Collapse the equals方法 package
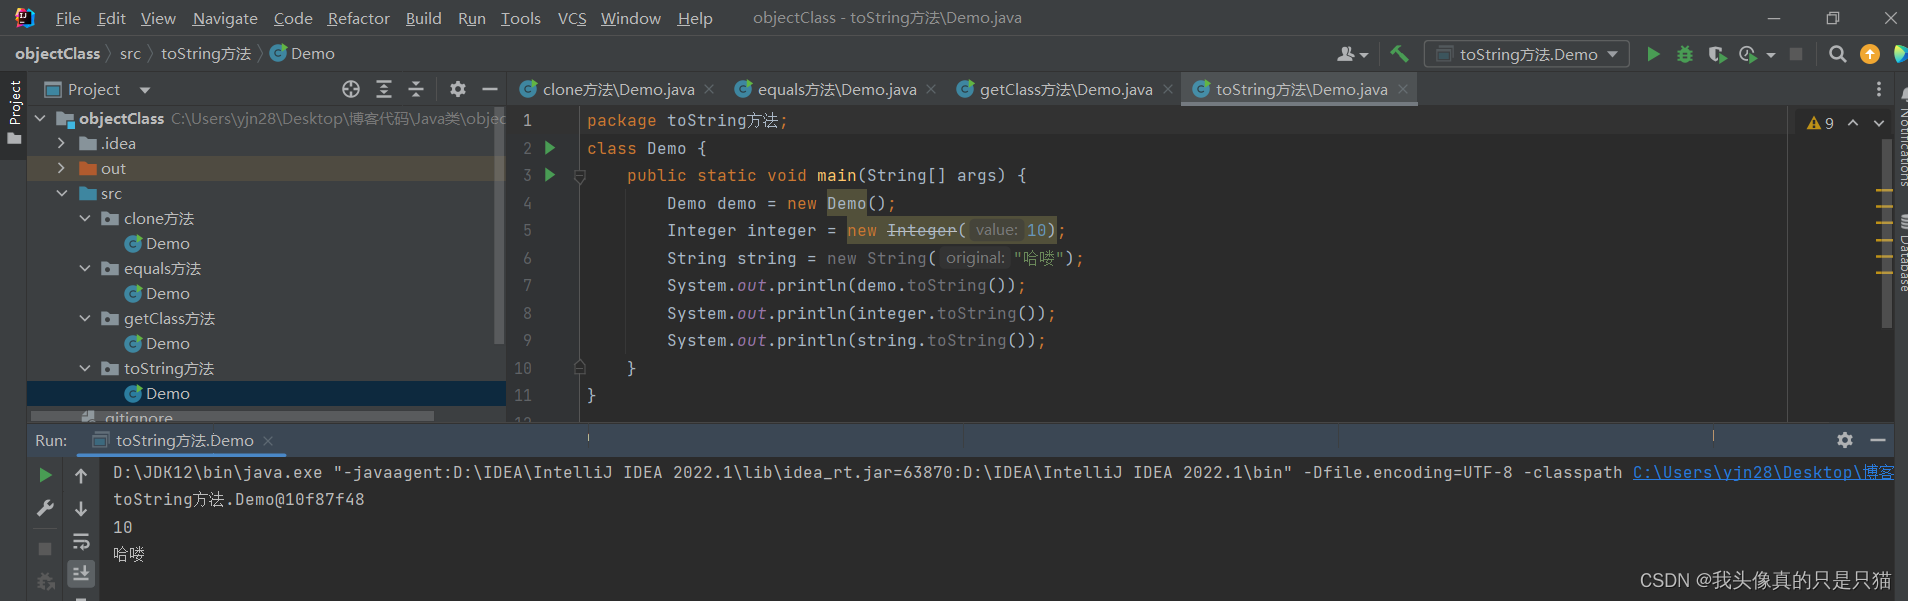The image size is (1908, 601). pos(85,268)
